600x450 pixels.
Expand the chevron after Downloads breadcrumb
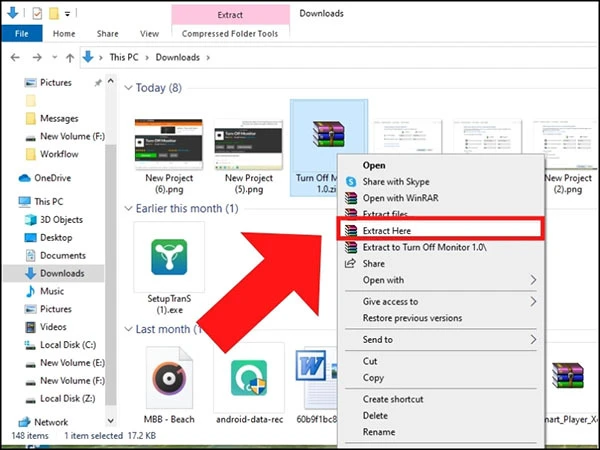[208, 58]
